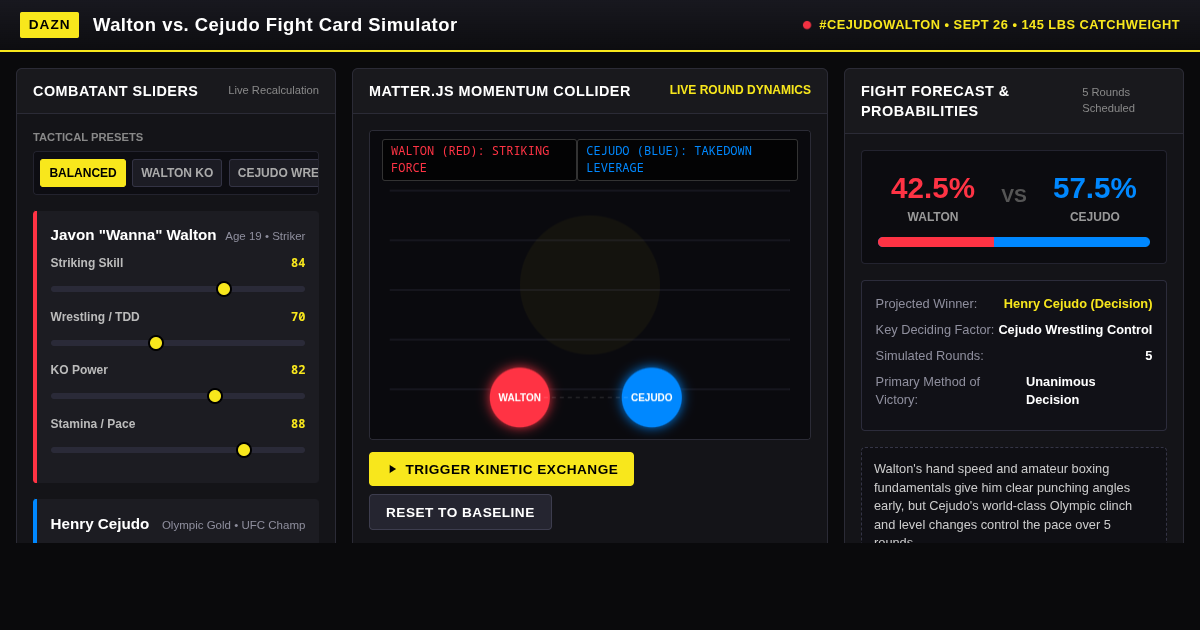Click Reset to Baseline button

(460, 512)
